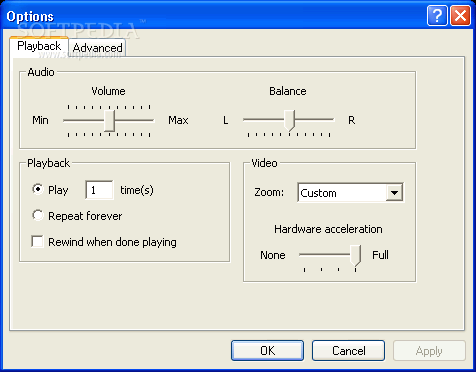Screen dimensions: 476x372
Task: Click the Max volume label
Action: point(178,120)
